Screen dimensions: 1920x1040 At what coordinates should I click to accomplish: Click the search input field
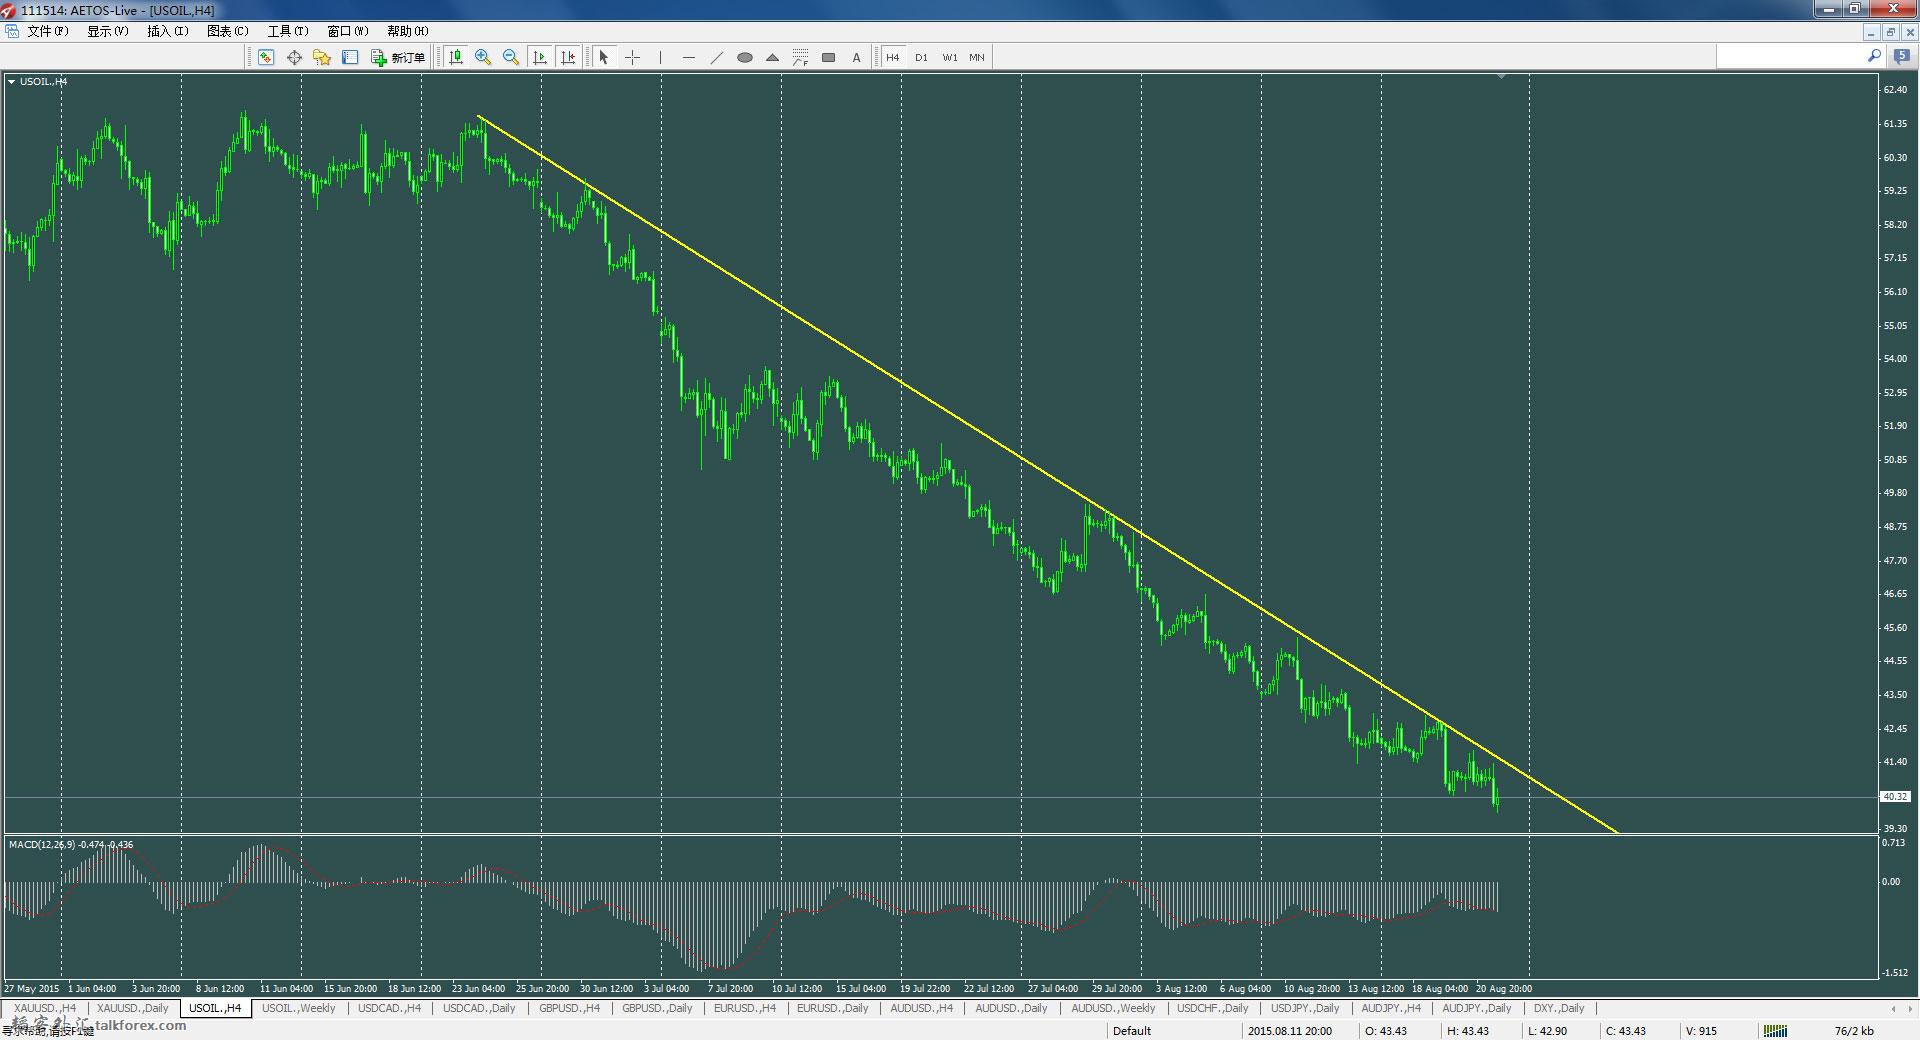[1790, 57]
